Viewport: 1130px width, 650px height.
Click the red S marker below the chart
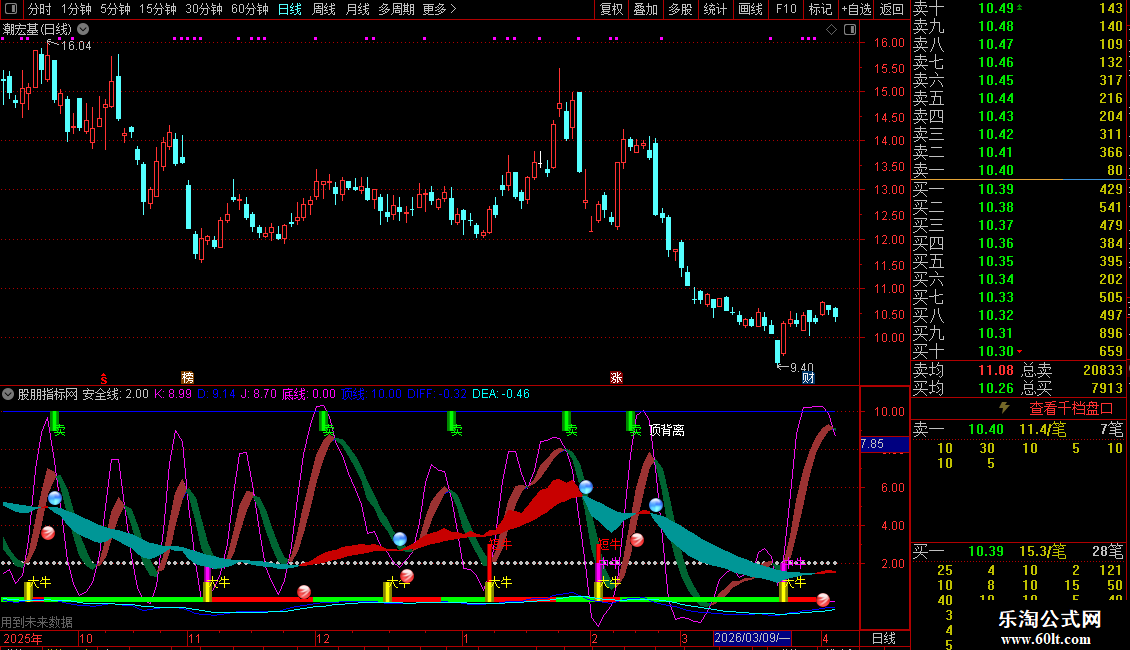(103, 377)
